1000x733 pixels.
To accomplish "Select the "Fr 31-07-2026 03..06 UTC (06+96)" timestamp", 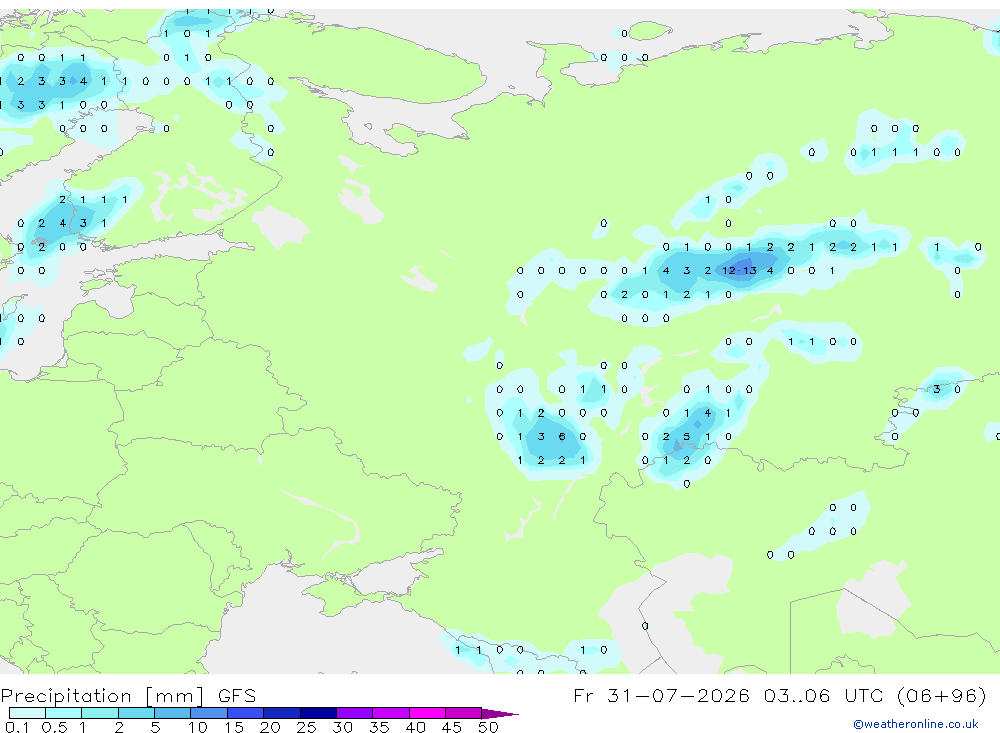I will (x=780, y=695).
